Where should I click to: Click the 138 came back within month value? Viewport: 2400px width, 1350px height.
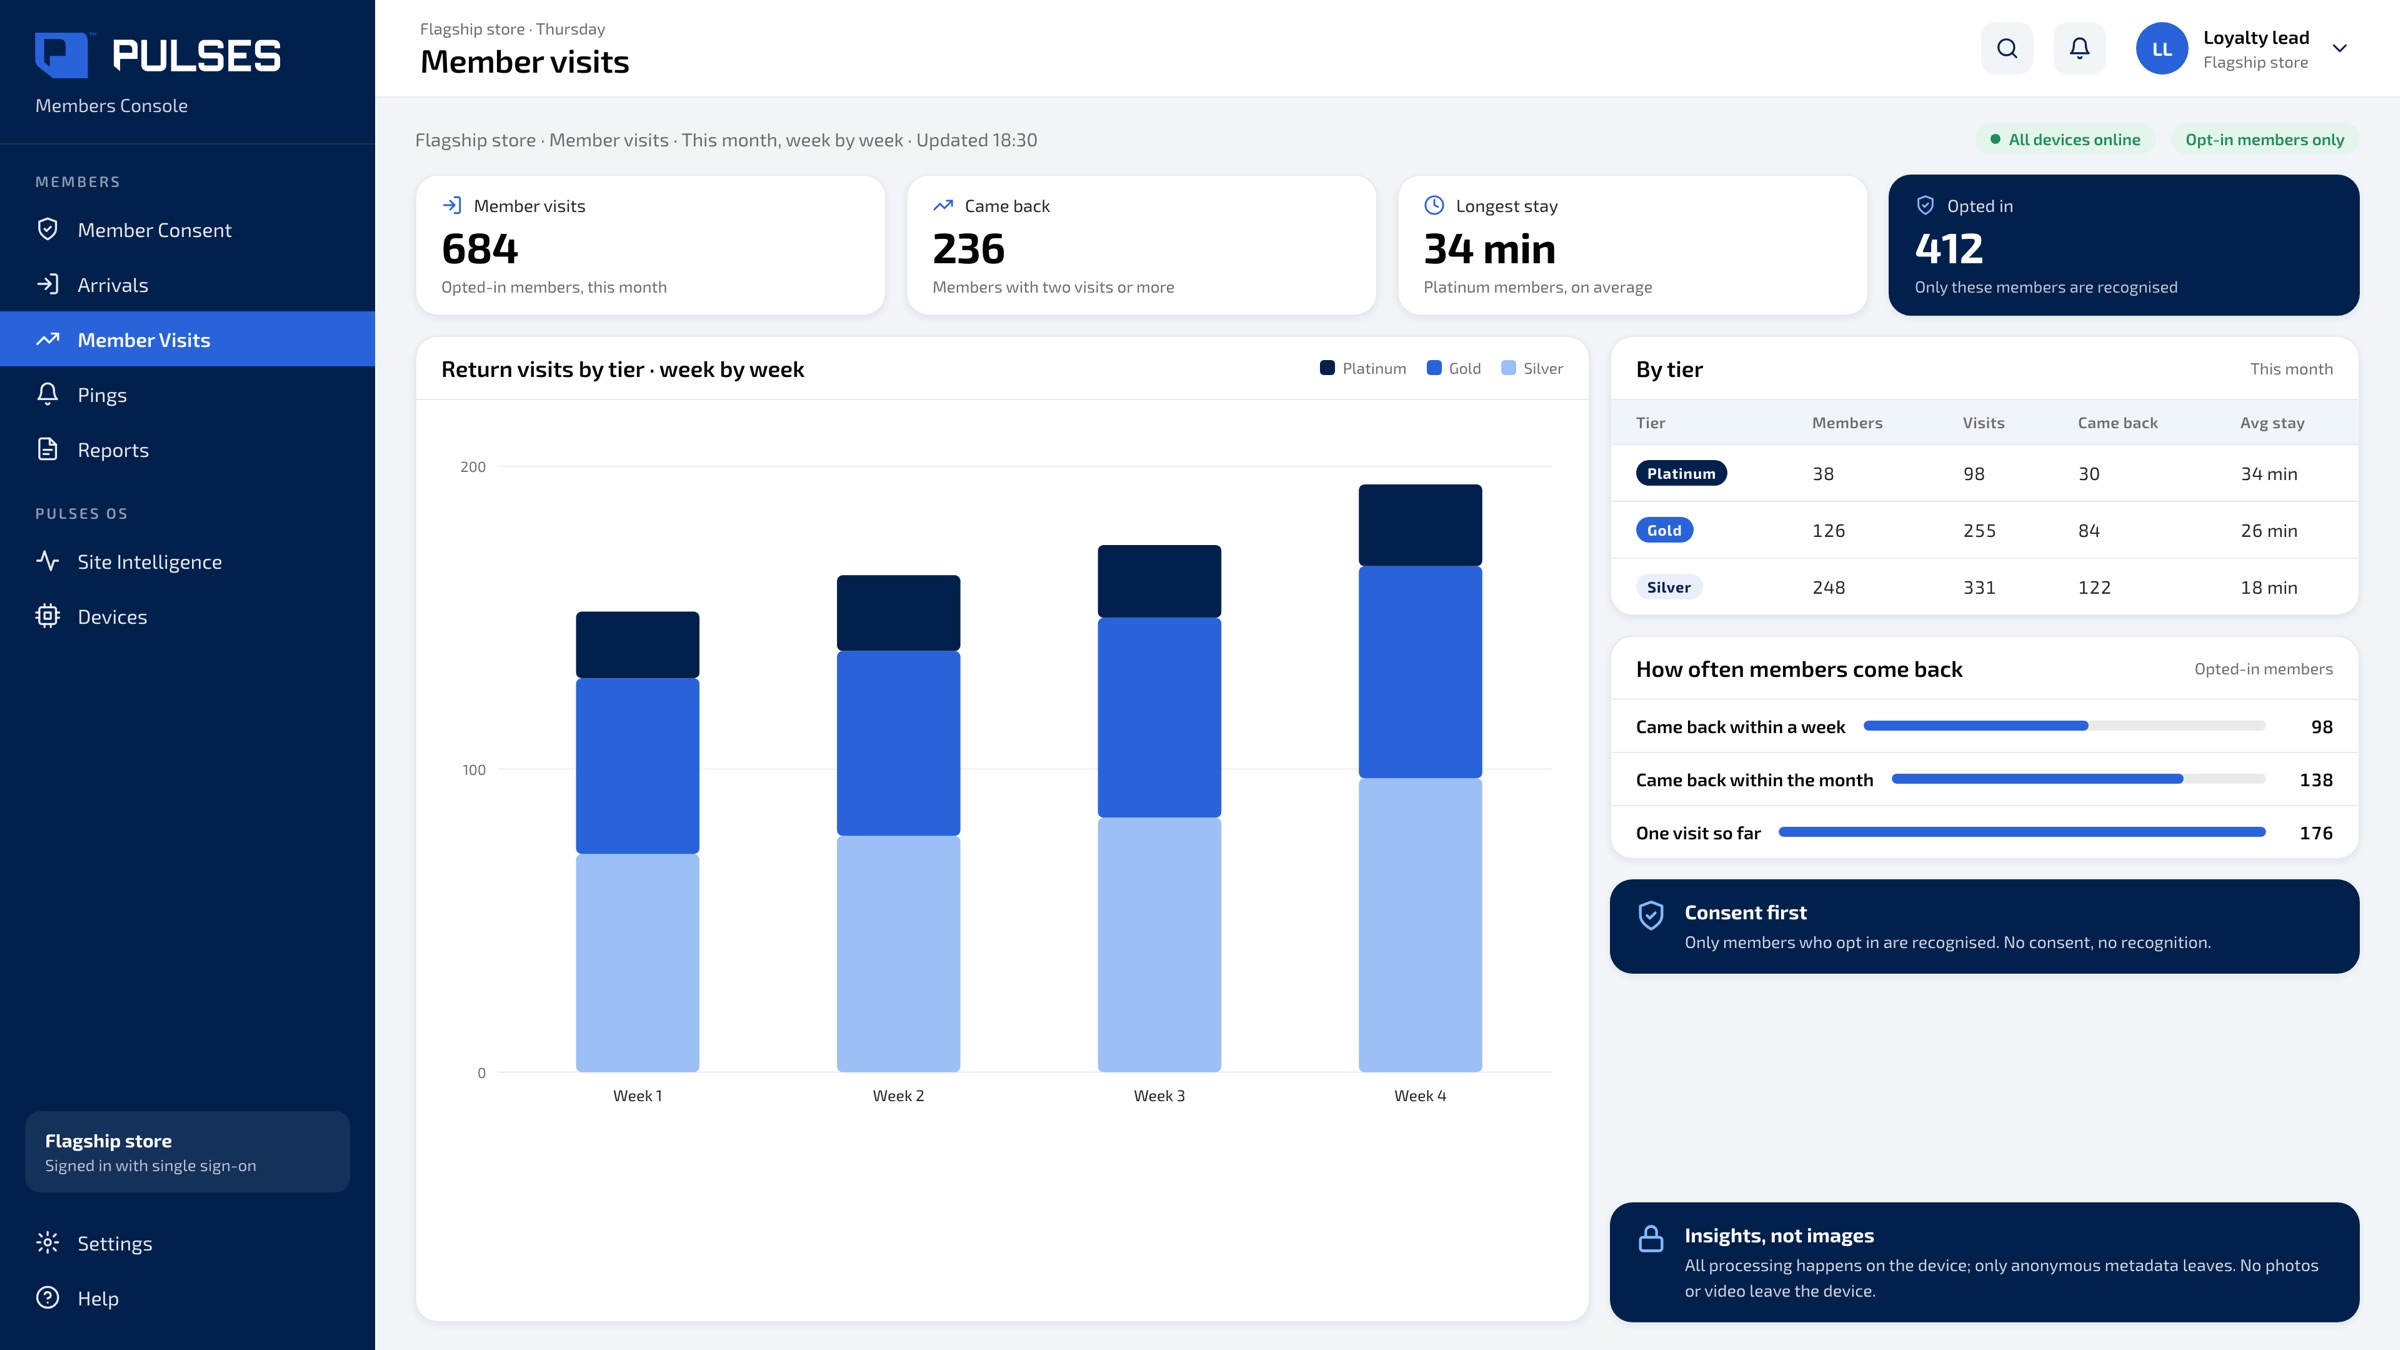[x=2316, y=779]
